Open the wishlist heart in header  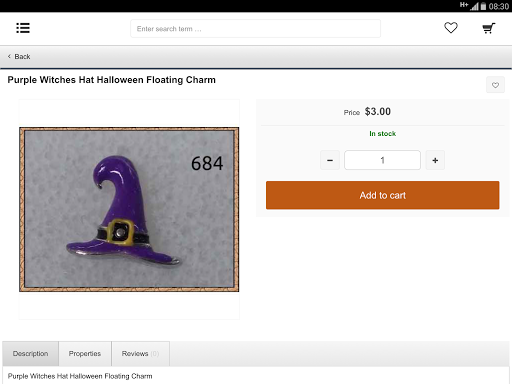coord(451,28)
